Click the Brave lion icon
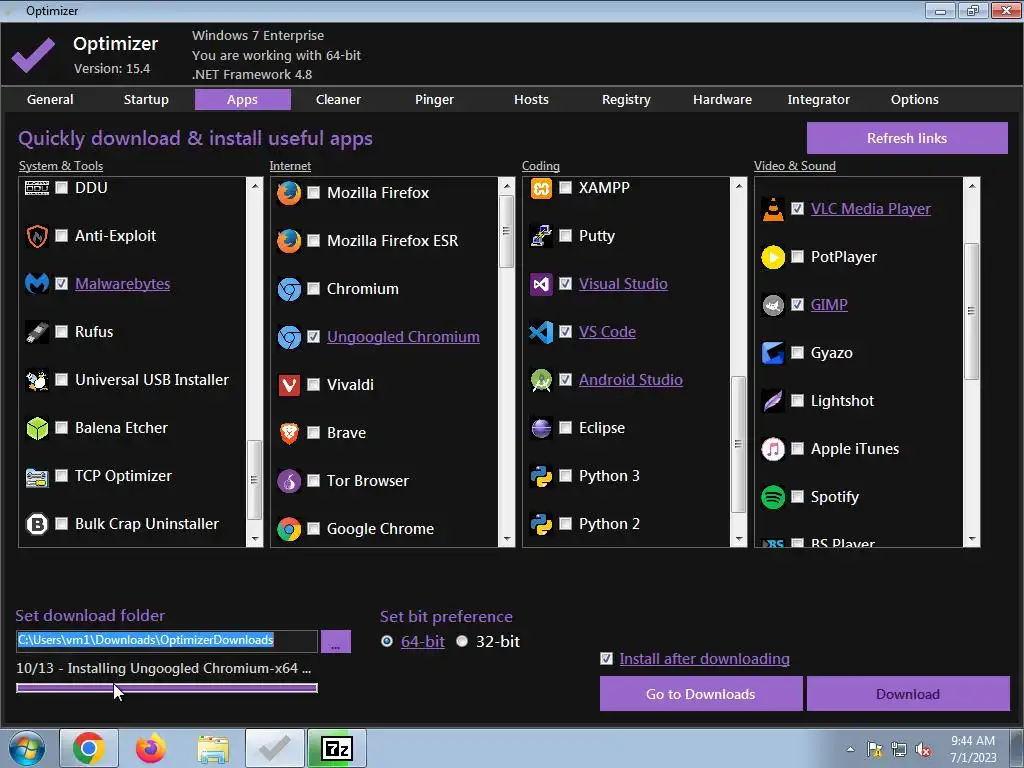Image resolution: width=1024 pixels, height=768 pixels. [289, 433]
